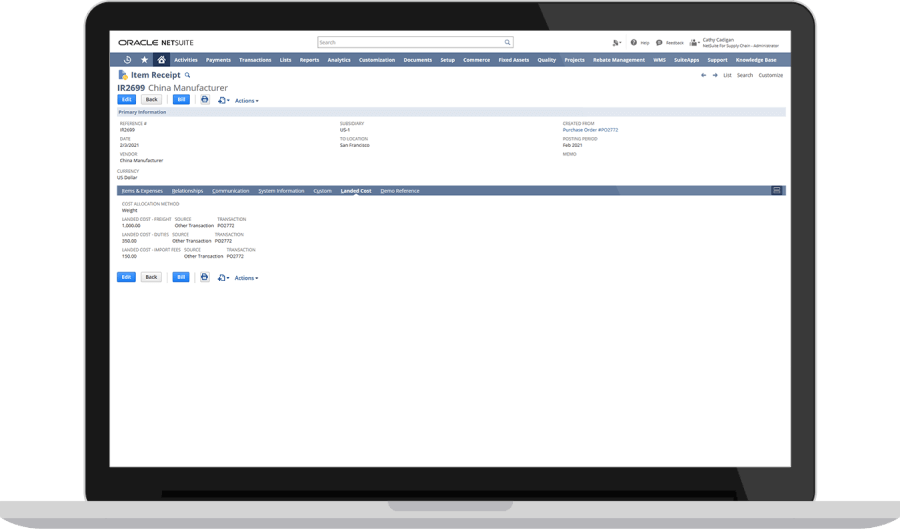The height and width of the screenshot is (529, 900).
Task: Open the Payments menu
Action: (218, 60)
